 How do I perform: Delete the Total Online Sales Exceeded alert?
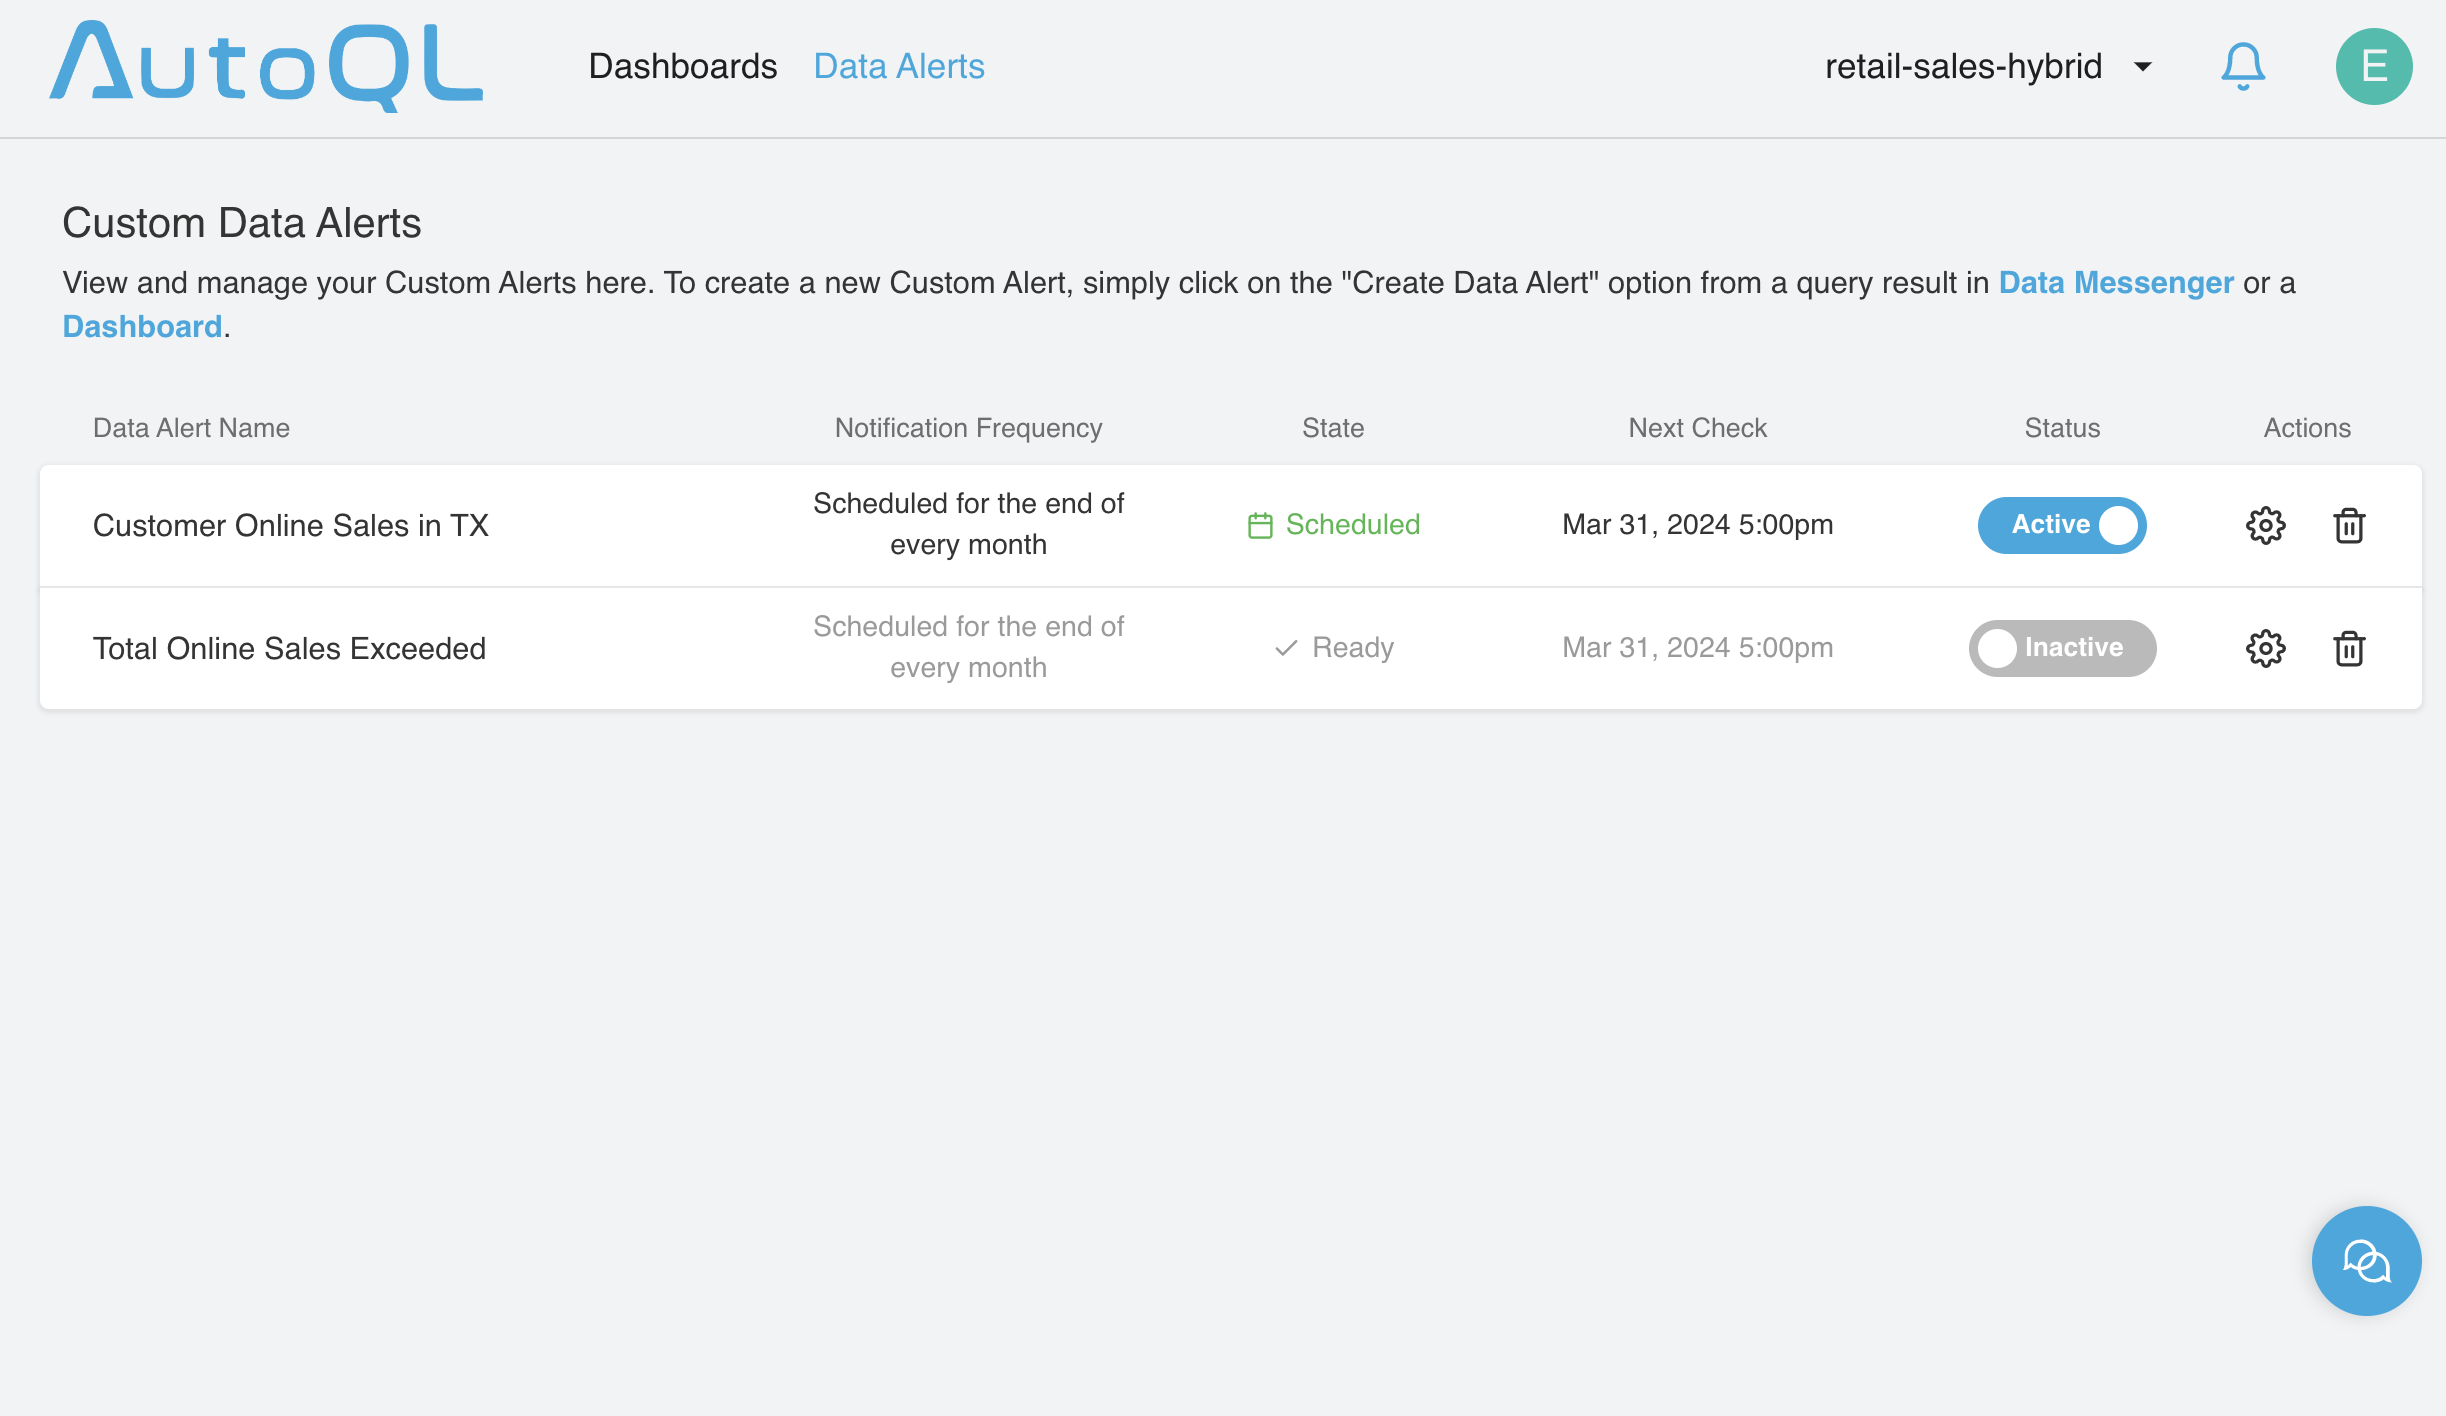pyautogui.click(x=2349, y=648)
